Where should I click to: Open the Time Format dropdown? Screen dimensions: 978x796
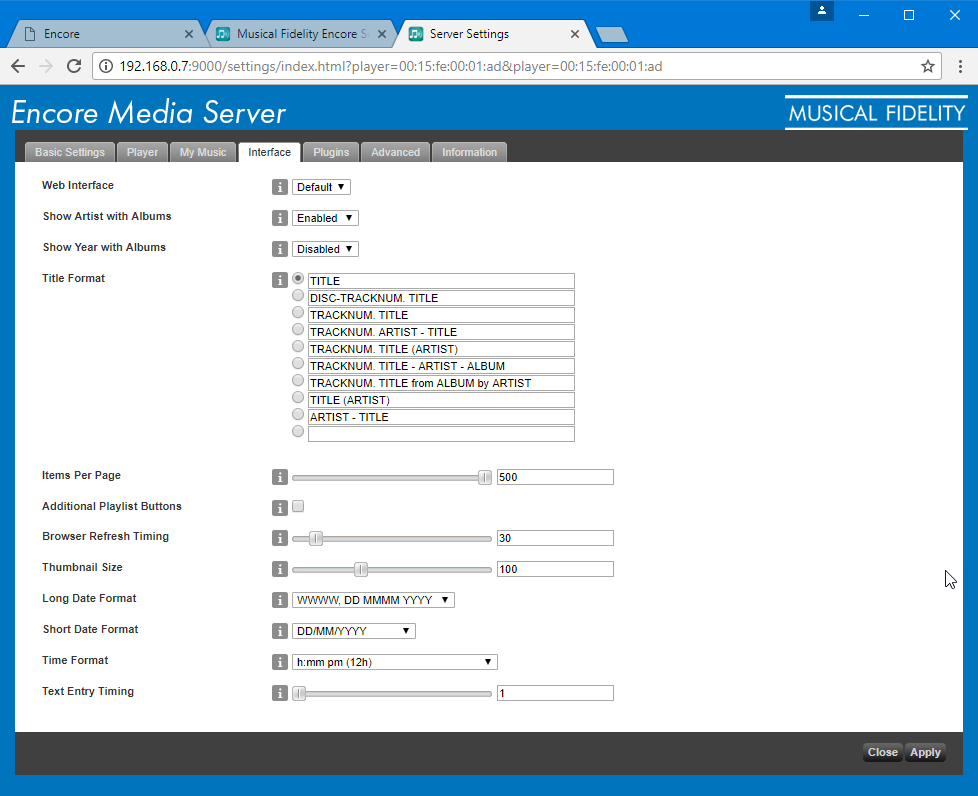394,662
